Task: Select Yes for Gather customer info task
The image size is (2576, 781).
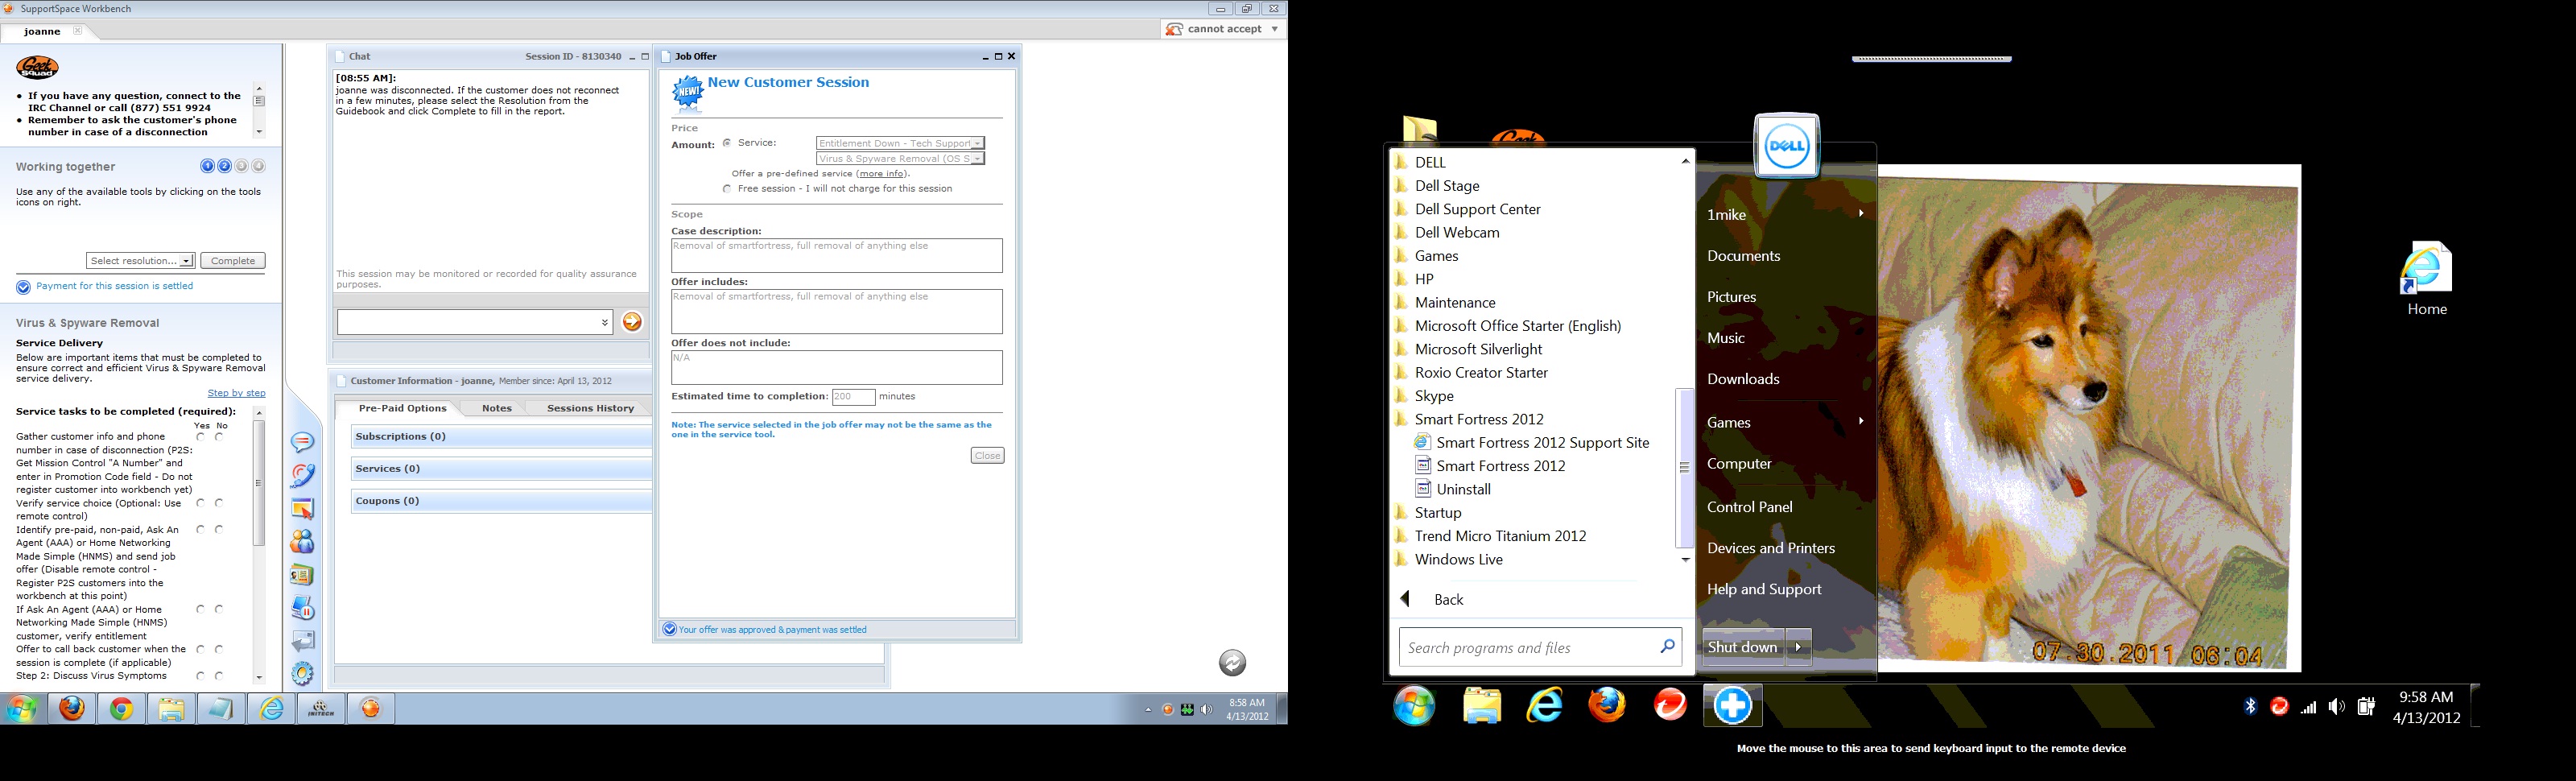Action: [x=201, y=437]
